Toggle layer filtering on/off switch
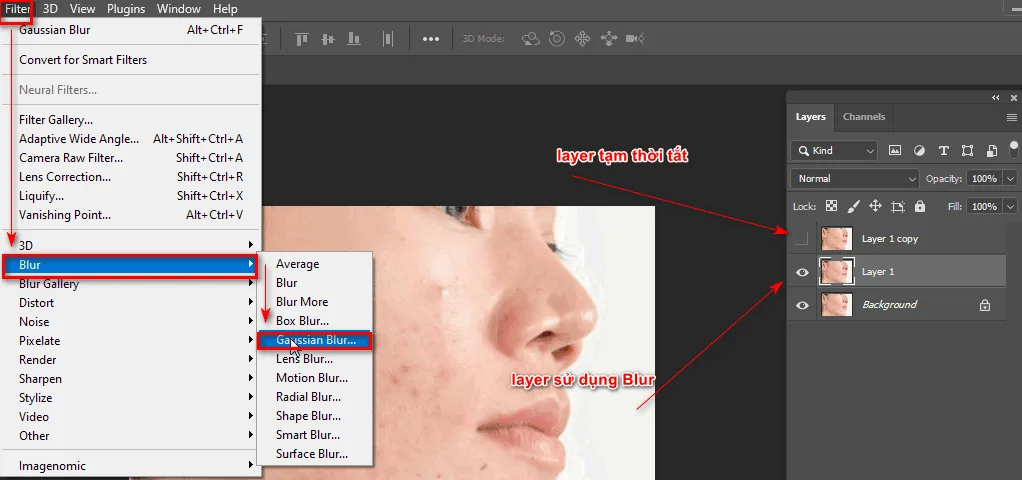This screenshot has height=480, width=1022. [x=1014, y=147]
